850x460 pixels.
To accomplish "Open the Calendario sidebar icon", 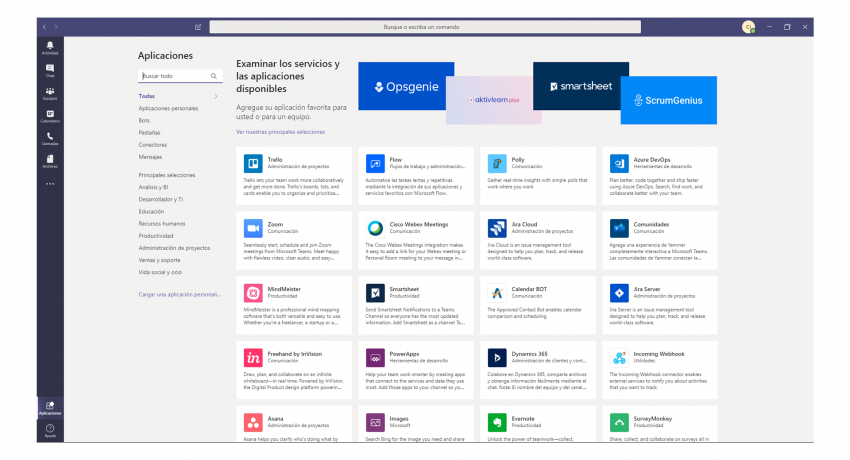I will (50, 116).
